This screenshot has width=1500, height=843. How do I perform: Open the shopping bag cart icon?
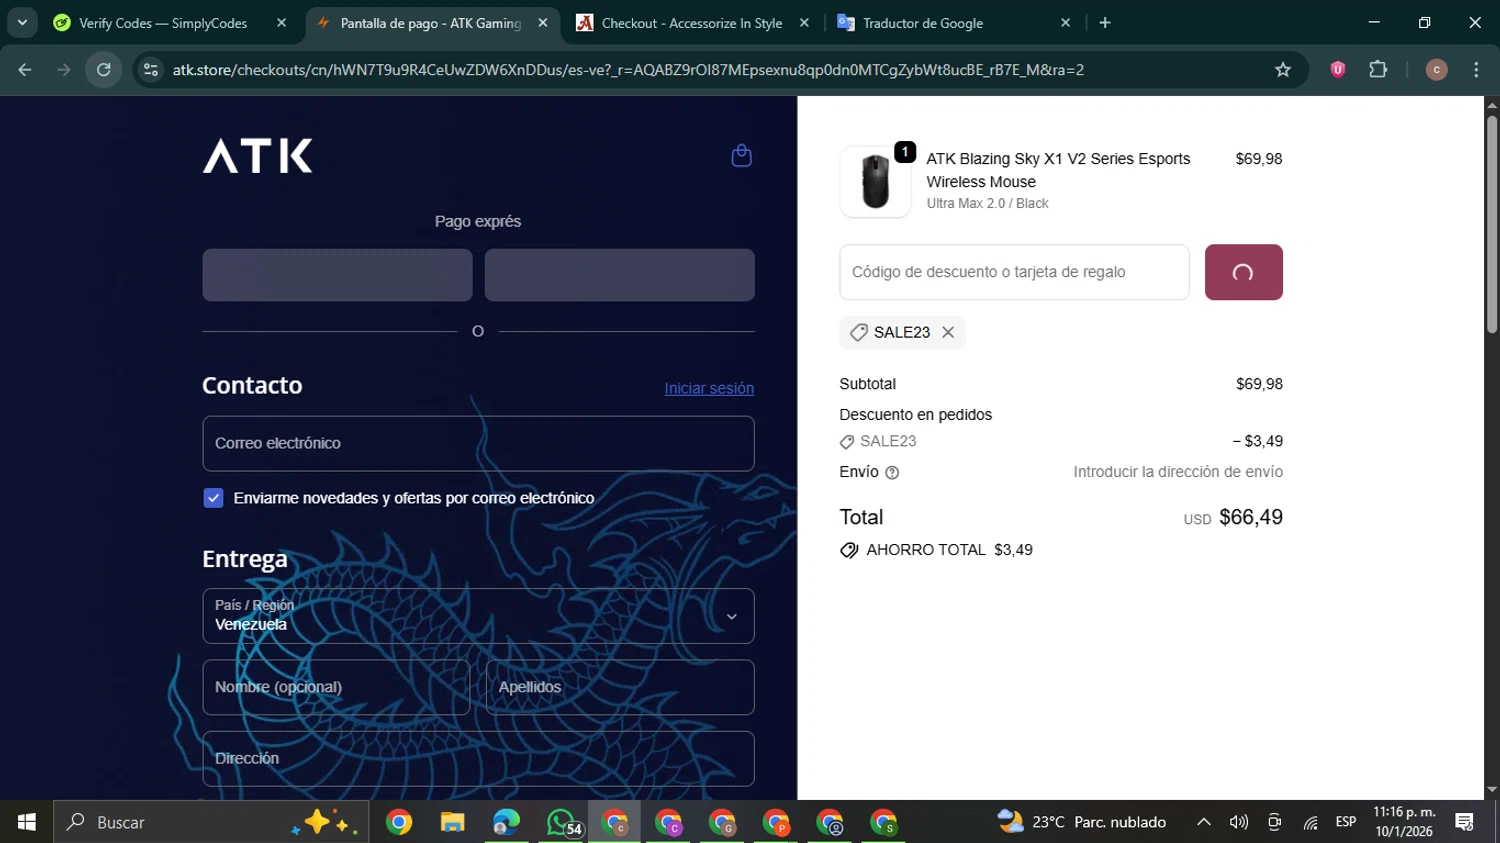point(741,155)
